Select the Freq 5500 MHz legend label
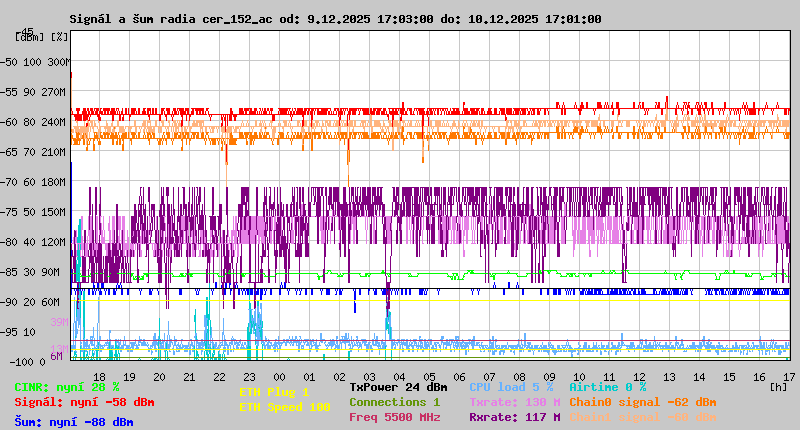This screenshot has height=430, width=800. click(x=394, y=417)
